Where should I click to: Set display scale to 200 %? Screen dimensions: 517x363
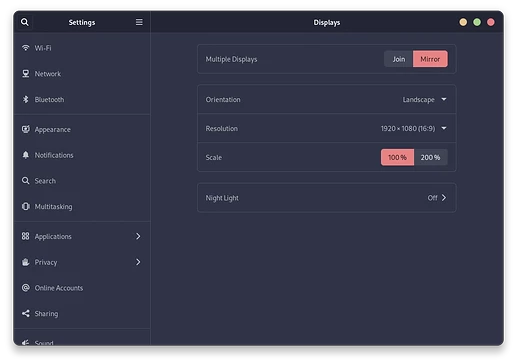click(x=430, y=157)
